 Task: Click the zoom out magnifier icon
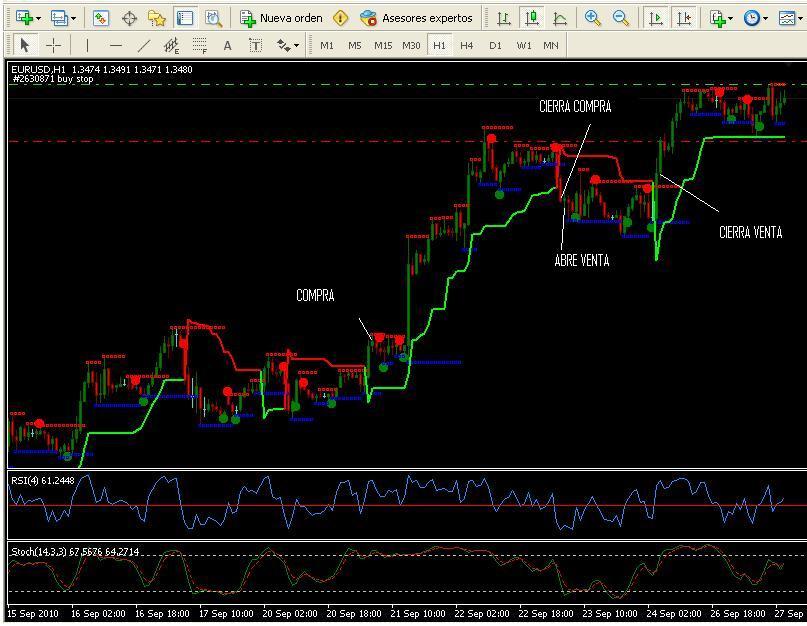[x=621, y=18]
